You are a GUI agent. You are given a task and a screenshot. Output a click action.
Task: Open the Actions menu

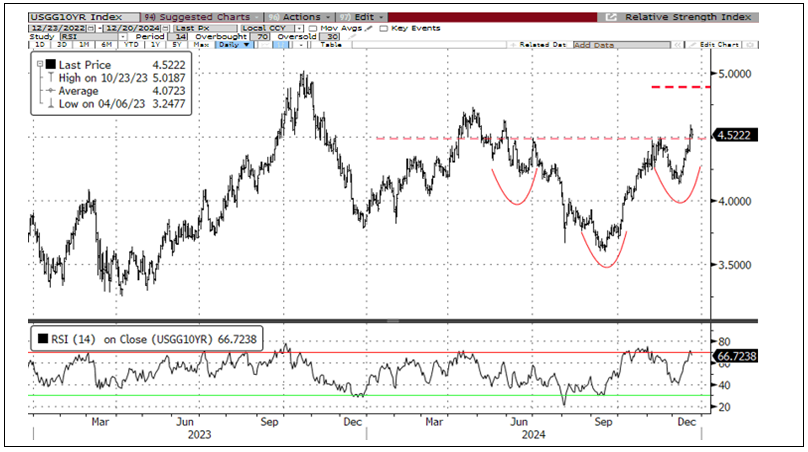point(299,17)
